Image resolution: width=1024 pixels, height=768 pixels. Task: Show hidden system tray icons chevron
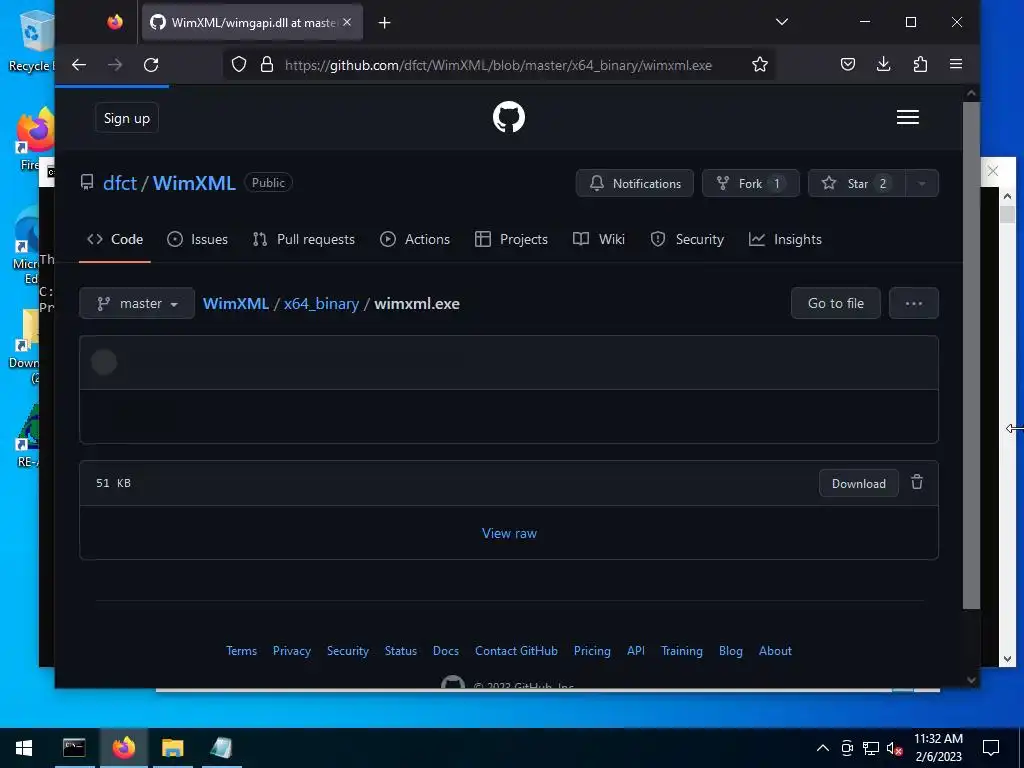823,748
